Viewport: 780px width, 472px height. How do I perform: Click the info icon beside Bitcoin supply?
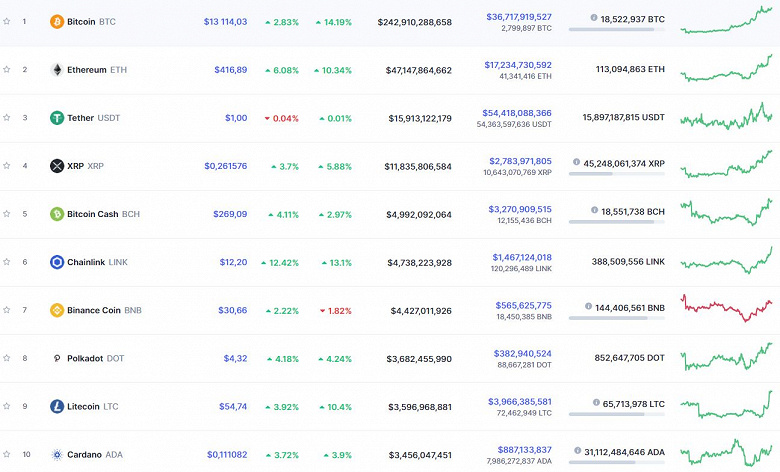594,18
